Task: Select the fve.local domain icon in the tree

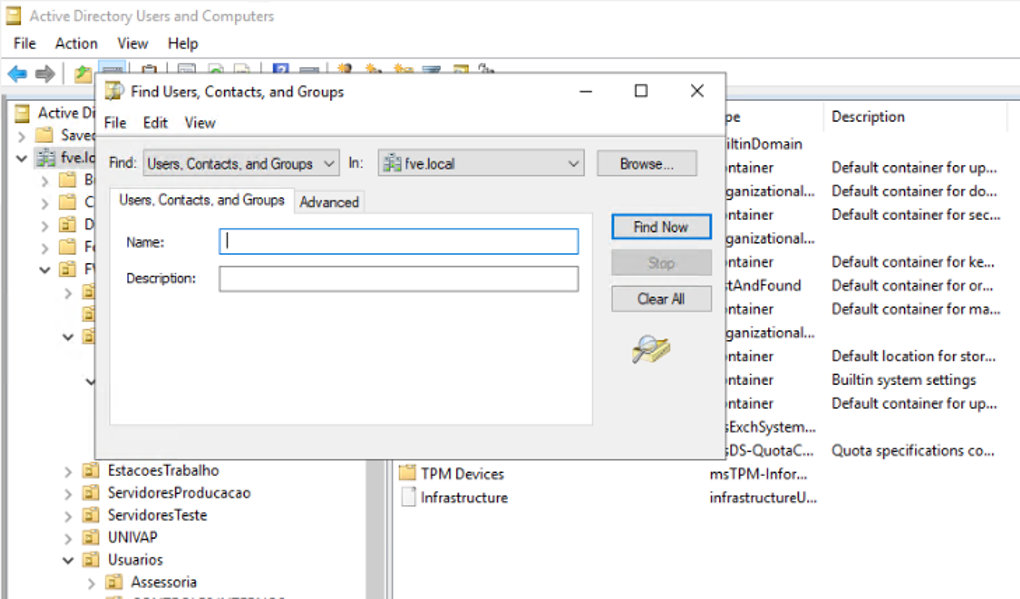Action: tap(46, 157)
